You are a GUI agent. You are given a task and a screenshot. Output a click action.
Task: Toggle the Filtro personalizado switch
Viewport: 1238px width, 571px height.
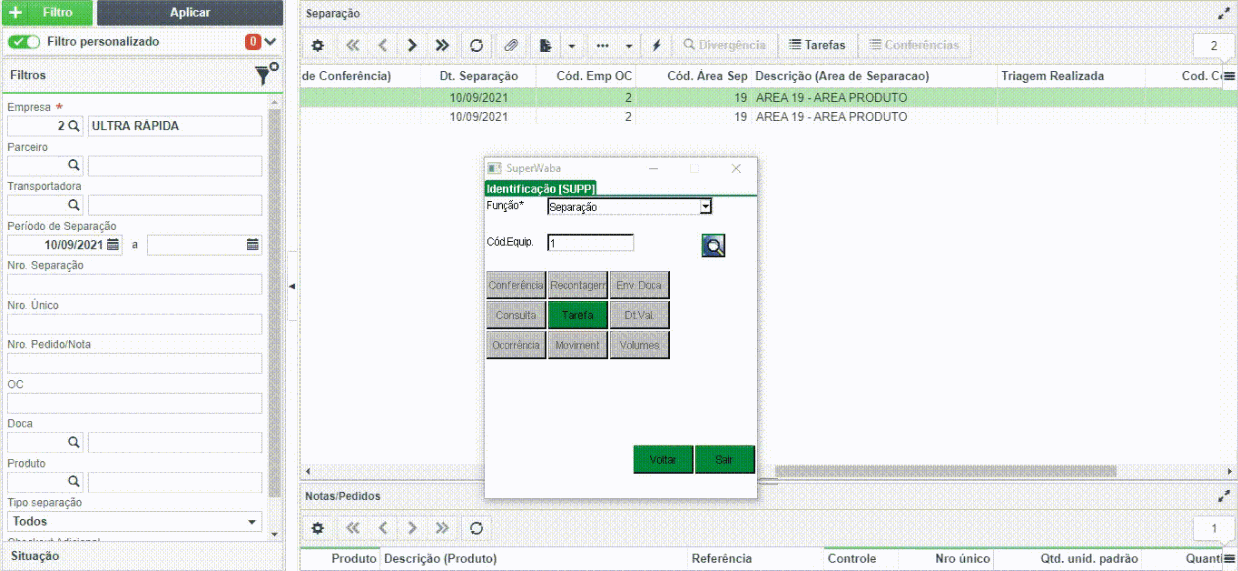[24, 42]
